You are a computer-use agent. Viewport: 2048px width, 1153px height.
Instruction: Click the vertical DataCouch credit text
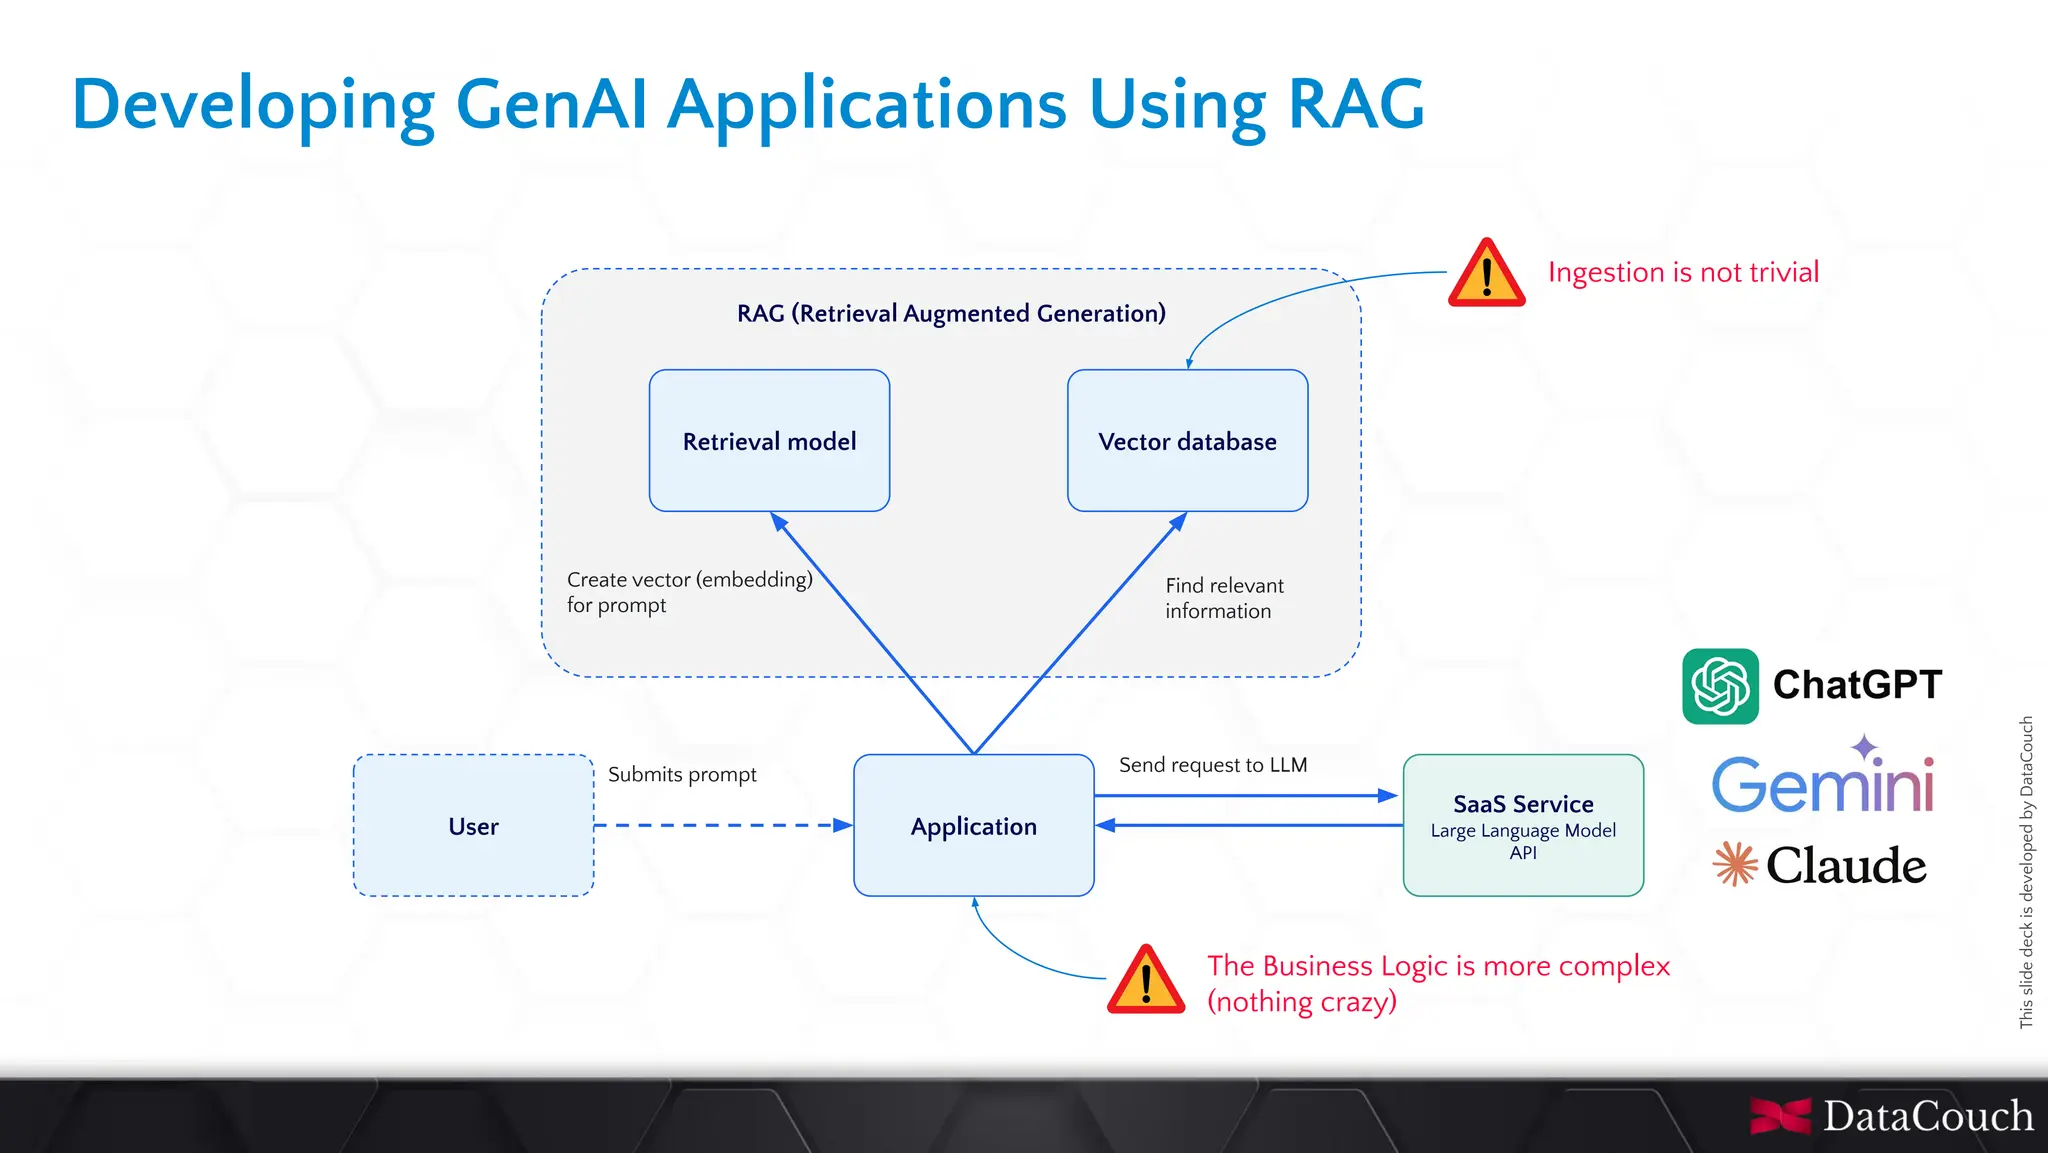(2026, 872)
